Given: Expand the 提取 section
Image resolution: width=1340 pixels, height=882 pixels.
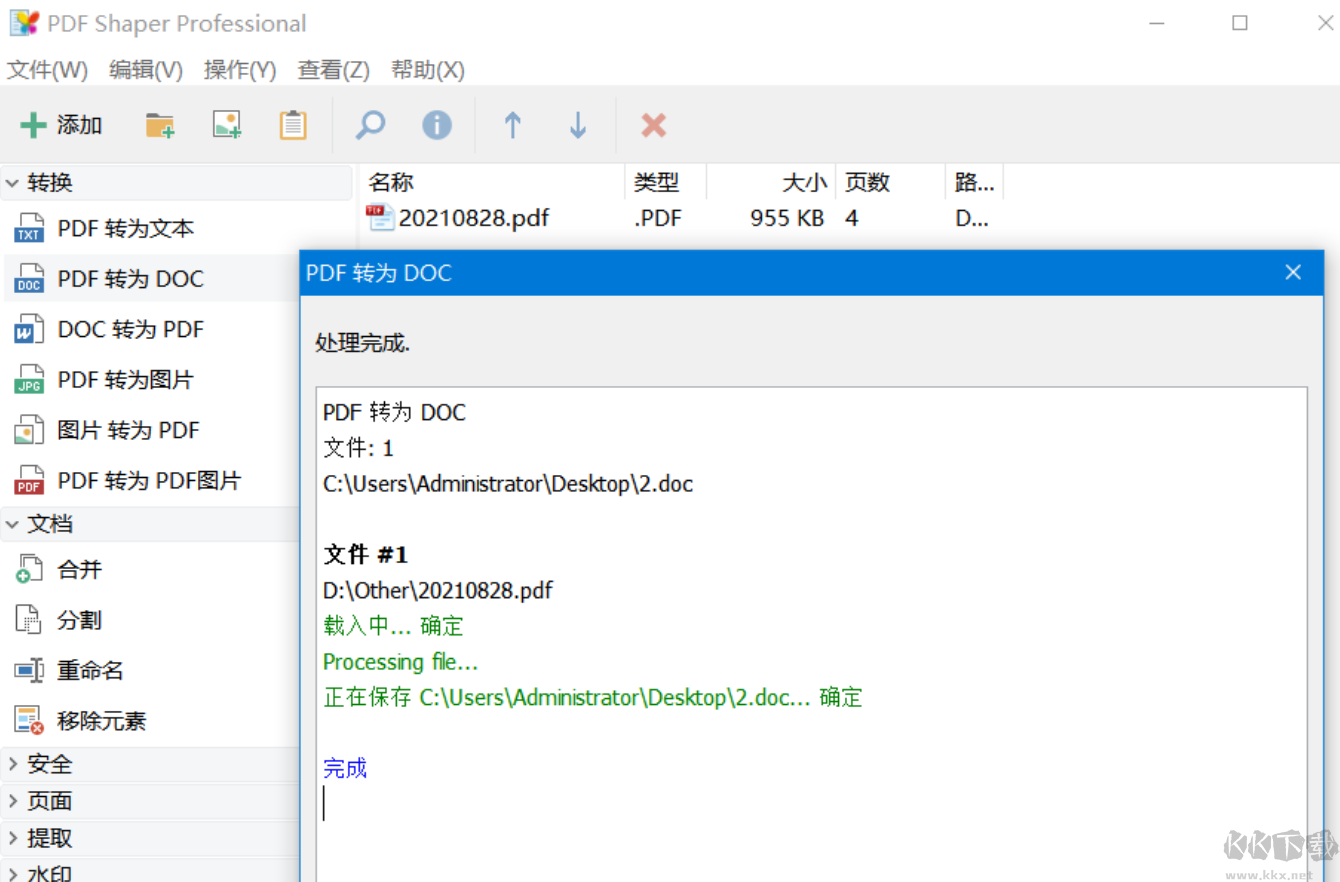Looking at the screenshot, I should click(x=13, y=839).
